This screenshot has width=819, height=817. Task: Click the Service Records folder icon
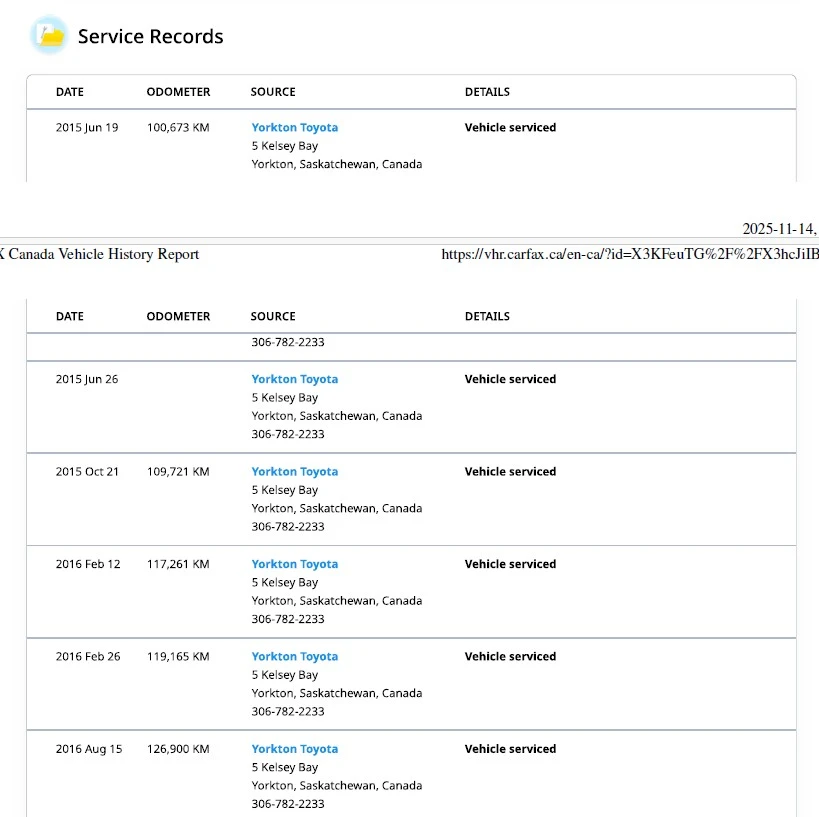pos(49,35)
